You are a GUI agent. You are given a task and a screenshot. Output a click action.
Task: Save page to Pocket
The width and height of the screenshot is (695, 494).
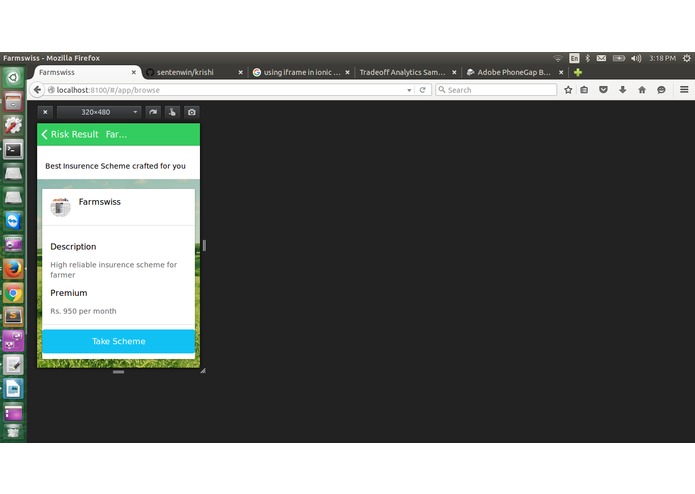603,90
